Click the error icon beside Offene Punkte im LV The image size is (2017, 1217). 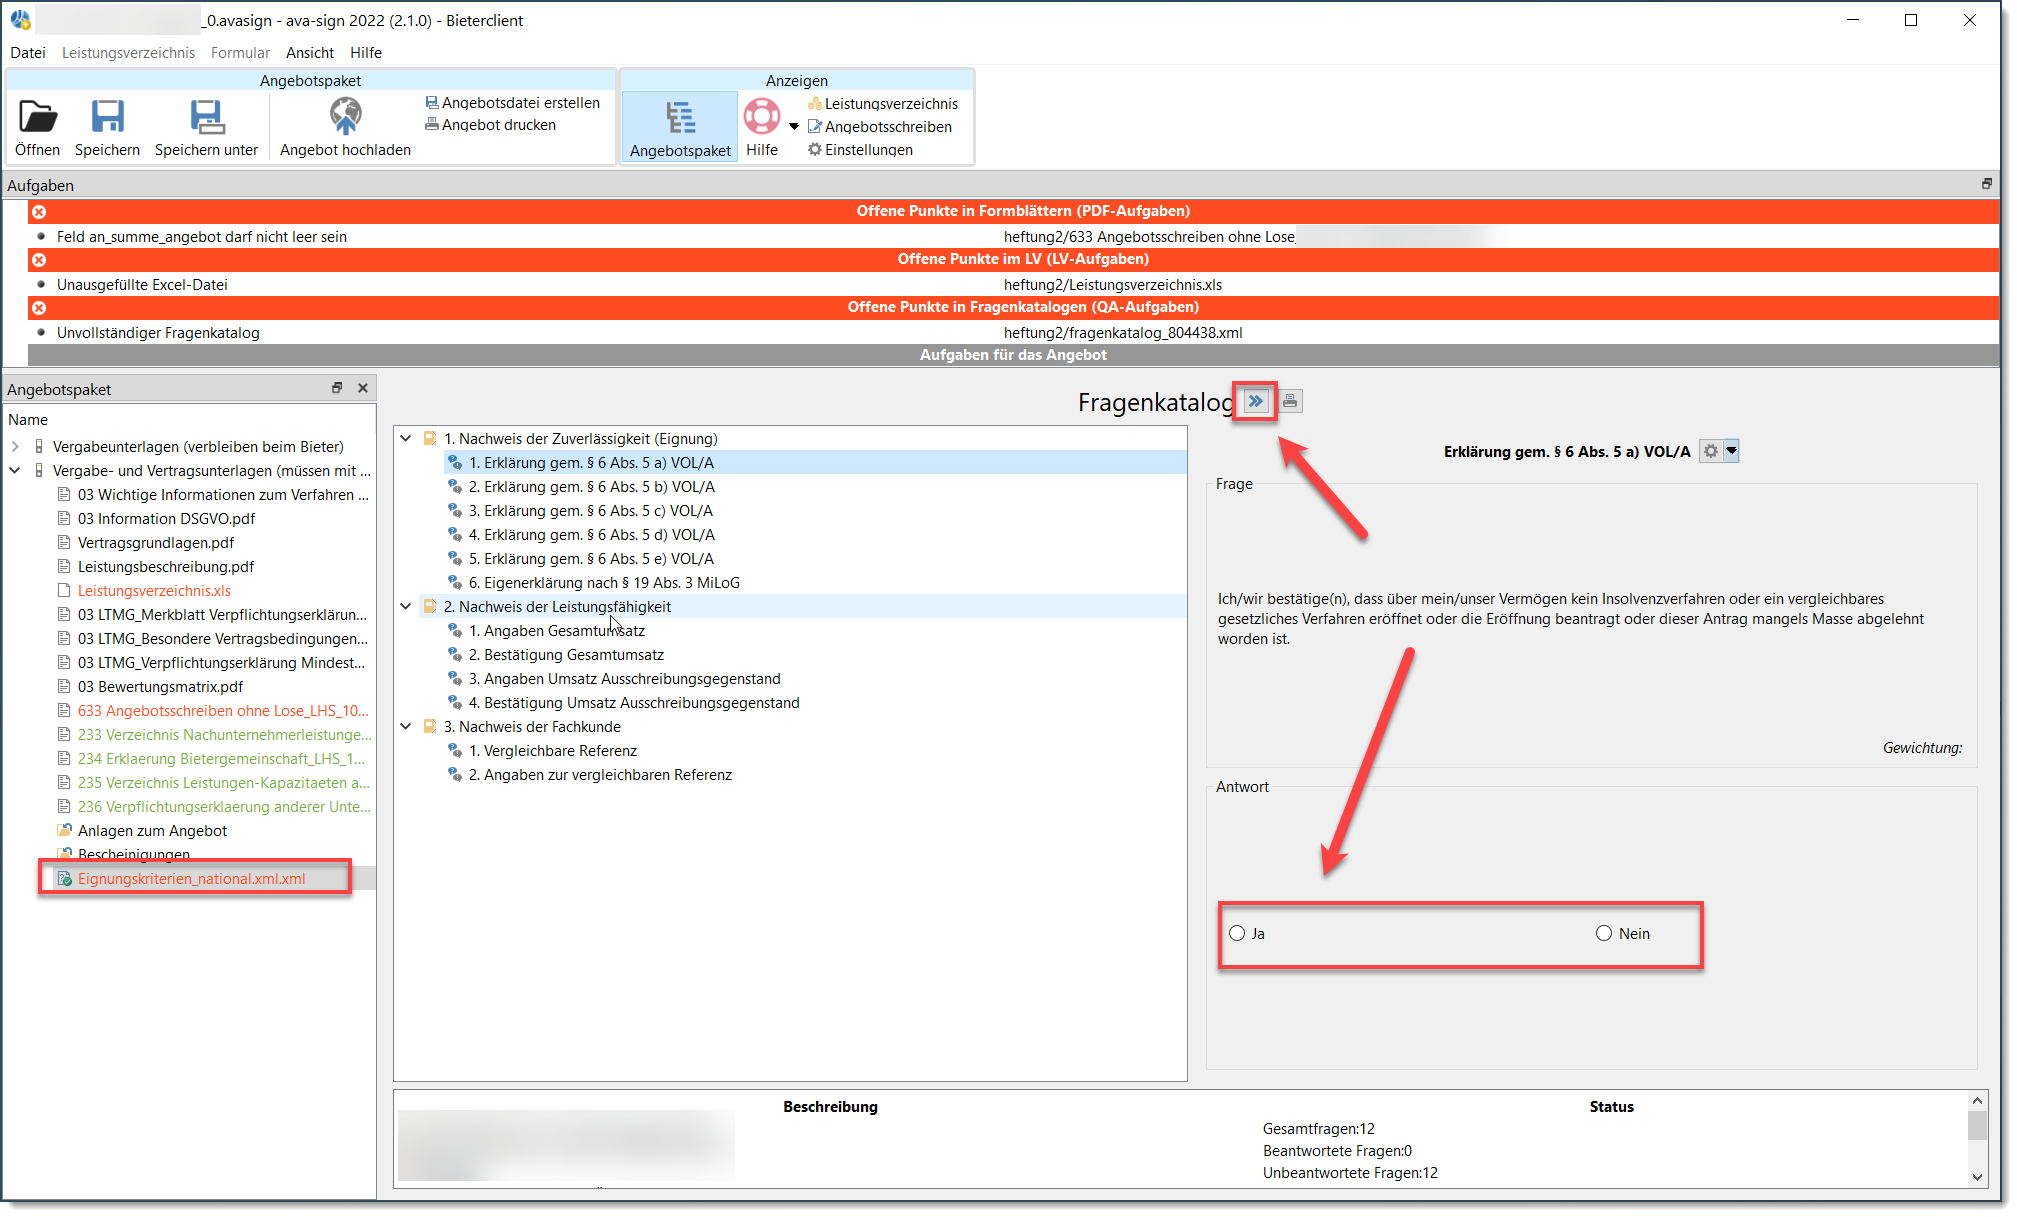(39, 260)
